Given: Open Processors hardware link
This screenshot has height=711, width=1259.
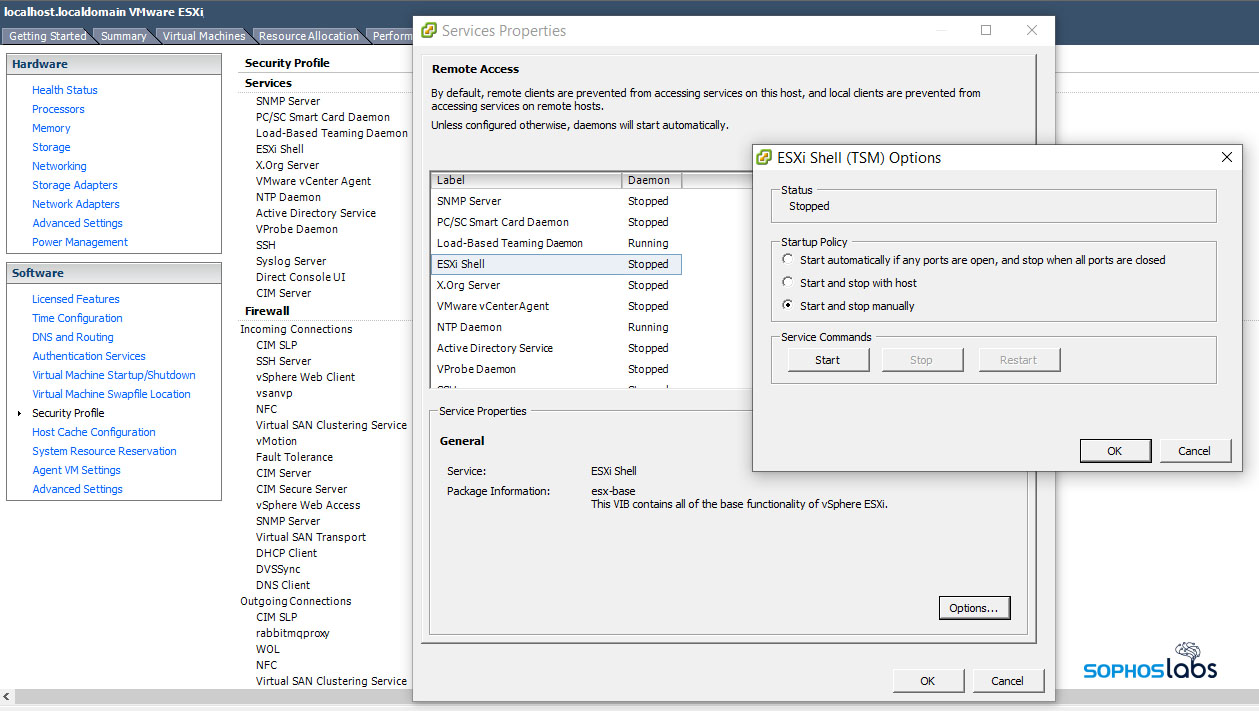Looking at the screenshot, I should tap(58, 109).
